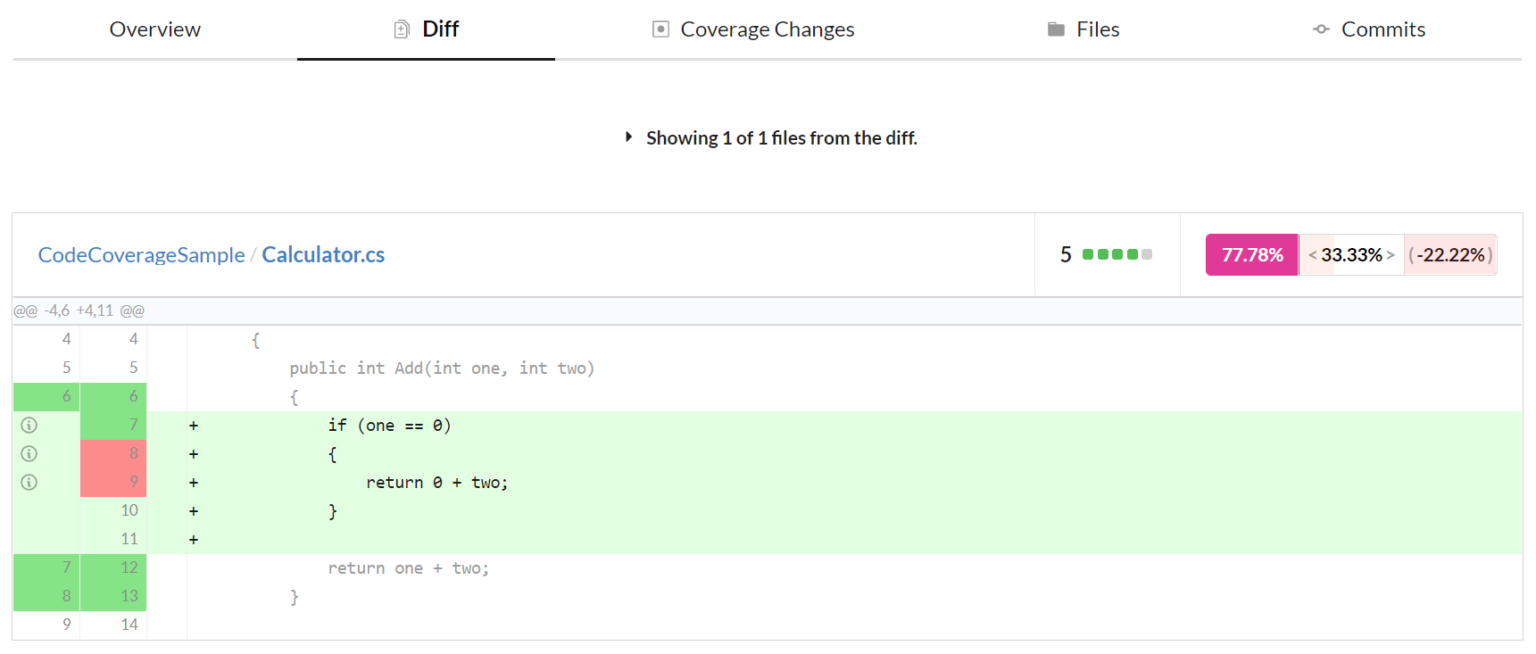Open the CodeCoverageSample folder link
This screenshot has height=654, width=1536.
(x=141, y=255)
